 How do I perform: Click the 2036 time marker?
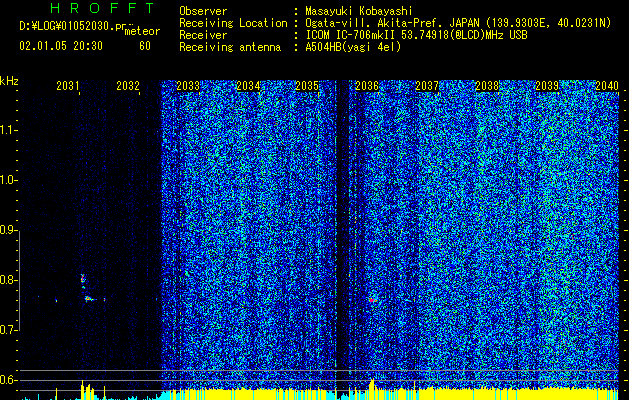tap(367, 86)
